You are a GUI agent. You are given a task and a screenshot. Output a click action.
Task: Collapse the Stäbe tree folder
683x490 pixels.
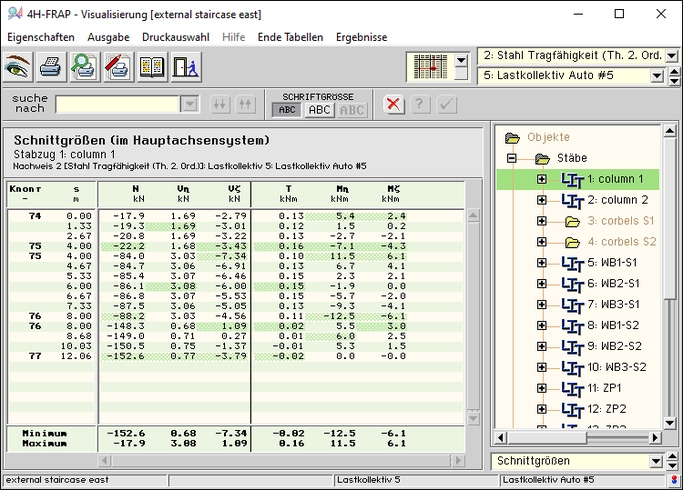click(512, 158)
